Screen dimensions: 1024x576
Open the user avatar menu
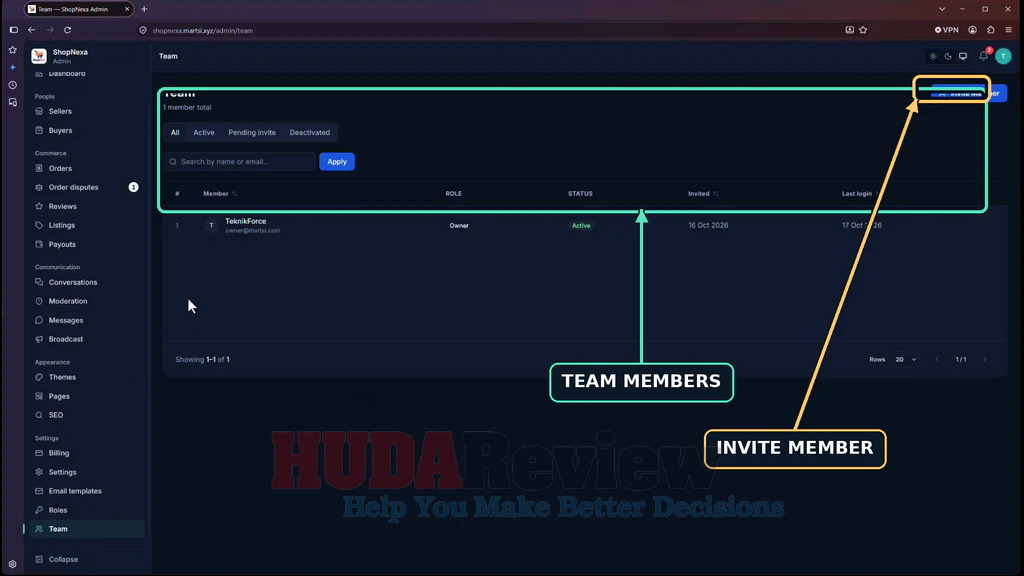pos(1003,56)
